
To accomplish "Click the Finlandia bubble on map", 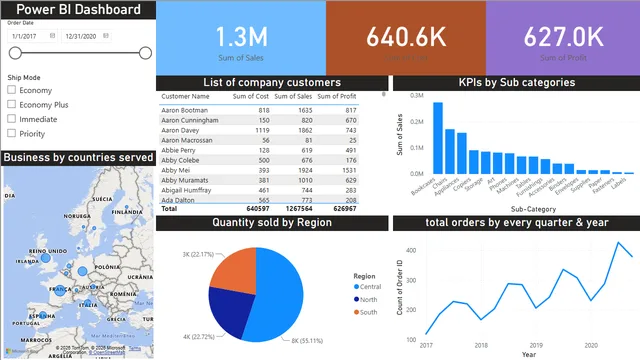I will click(127, 207).
